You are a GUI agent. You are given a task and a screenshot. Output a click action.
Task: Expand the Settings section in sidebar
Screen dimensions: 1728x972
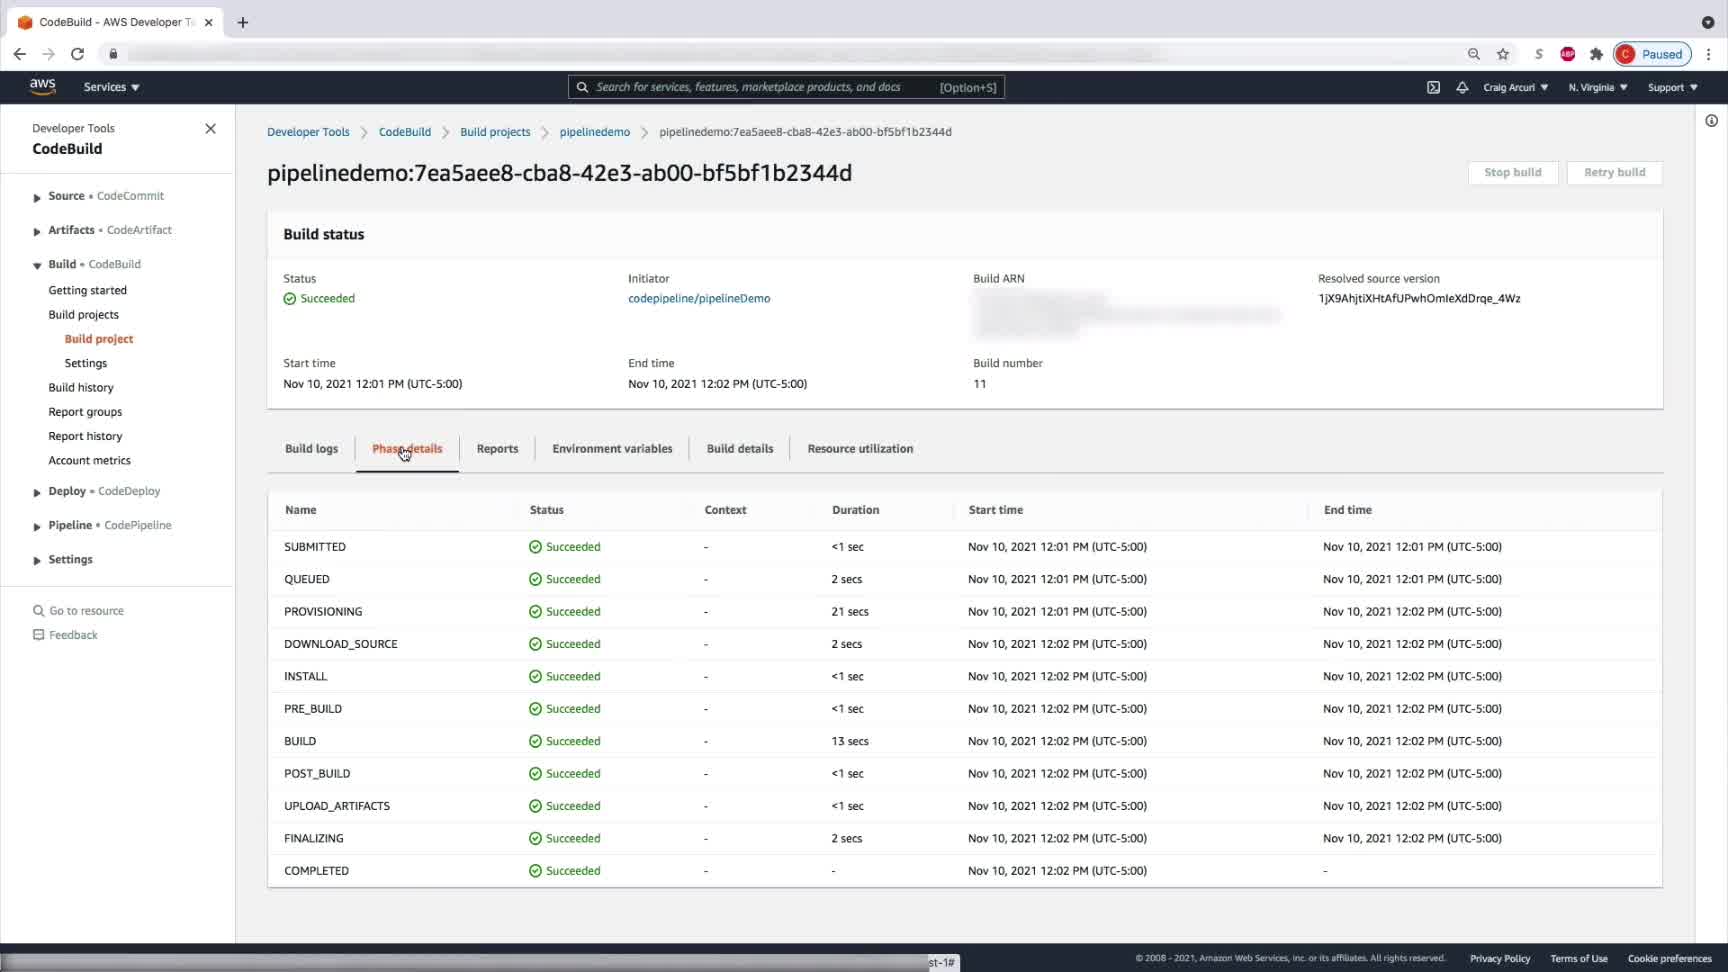click(x=37, y=560)
